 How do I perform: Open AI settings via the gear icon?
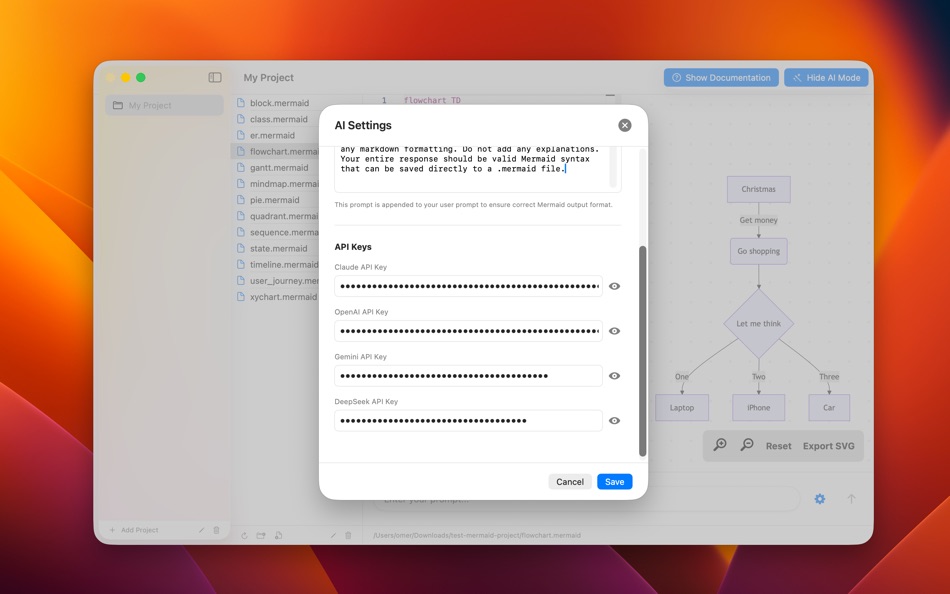pos(819,498)
